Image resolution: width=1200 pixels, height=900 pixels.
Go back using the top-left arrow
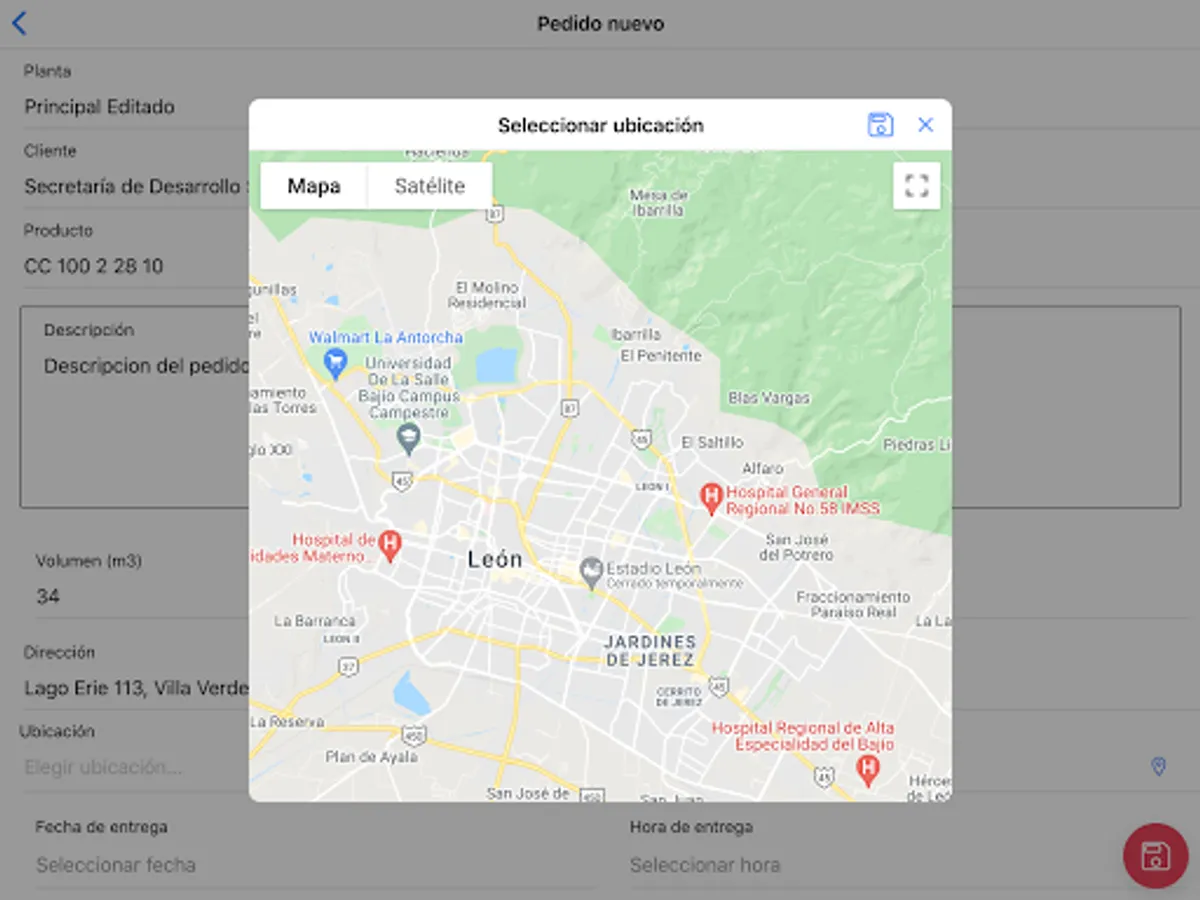pos(19,24)
